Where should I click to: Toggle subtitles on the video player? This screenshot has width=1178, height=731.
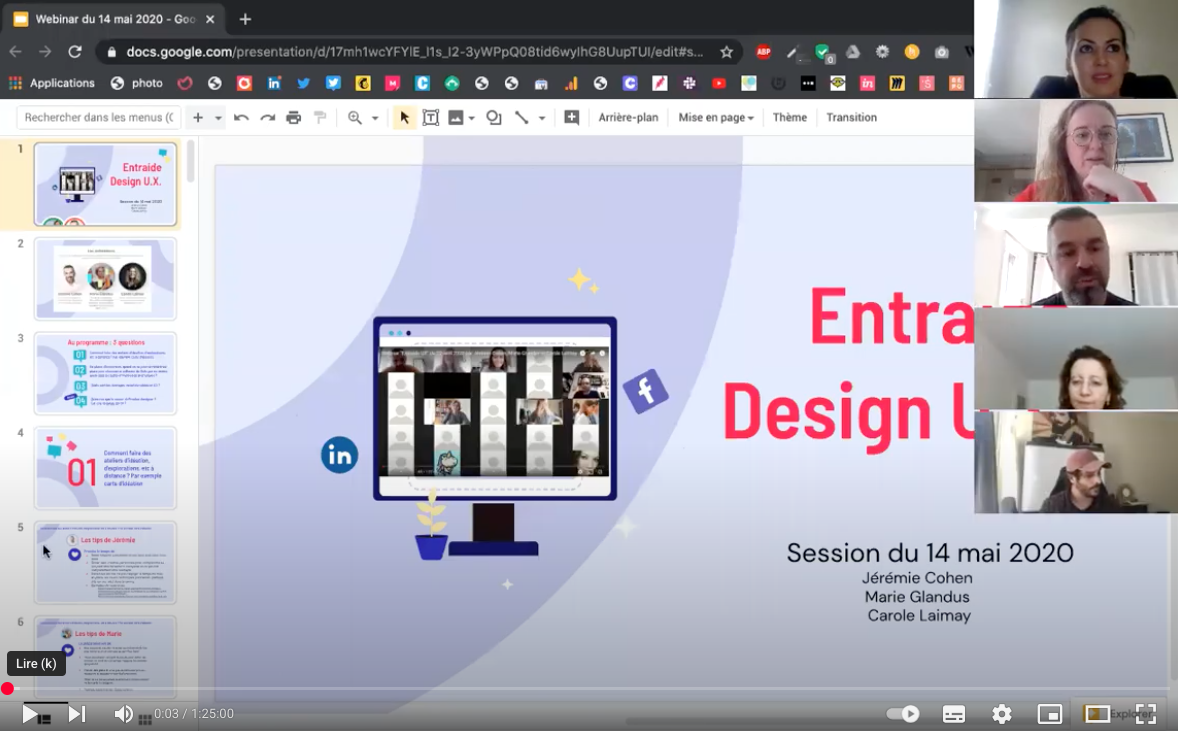click(x=953, y=714)
